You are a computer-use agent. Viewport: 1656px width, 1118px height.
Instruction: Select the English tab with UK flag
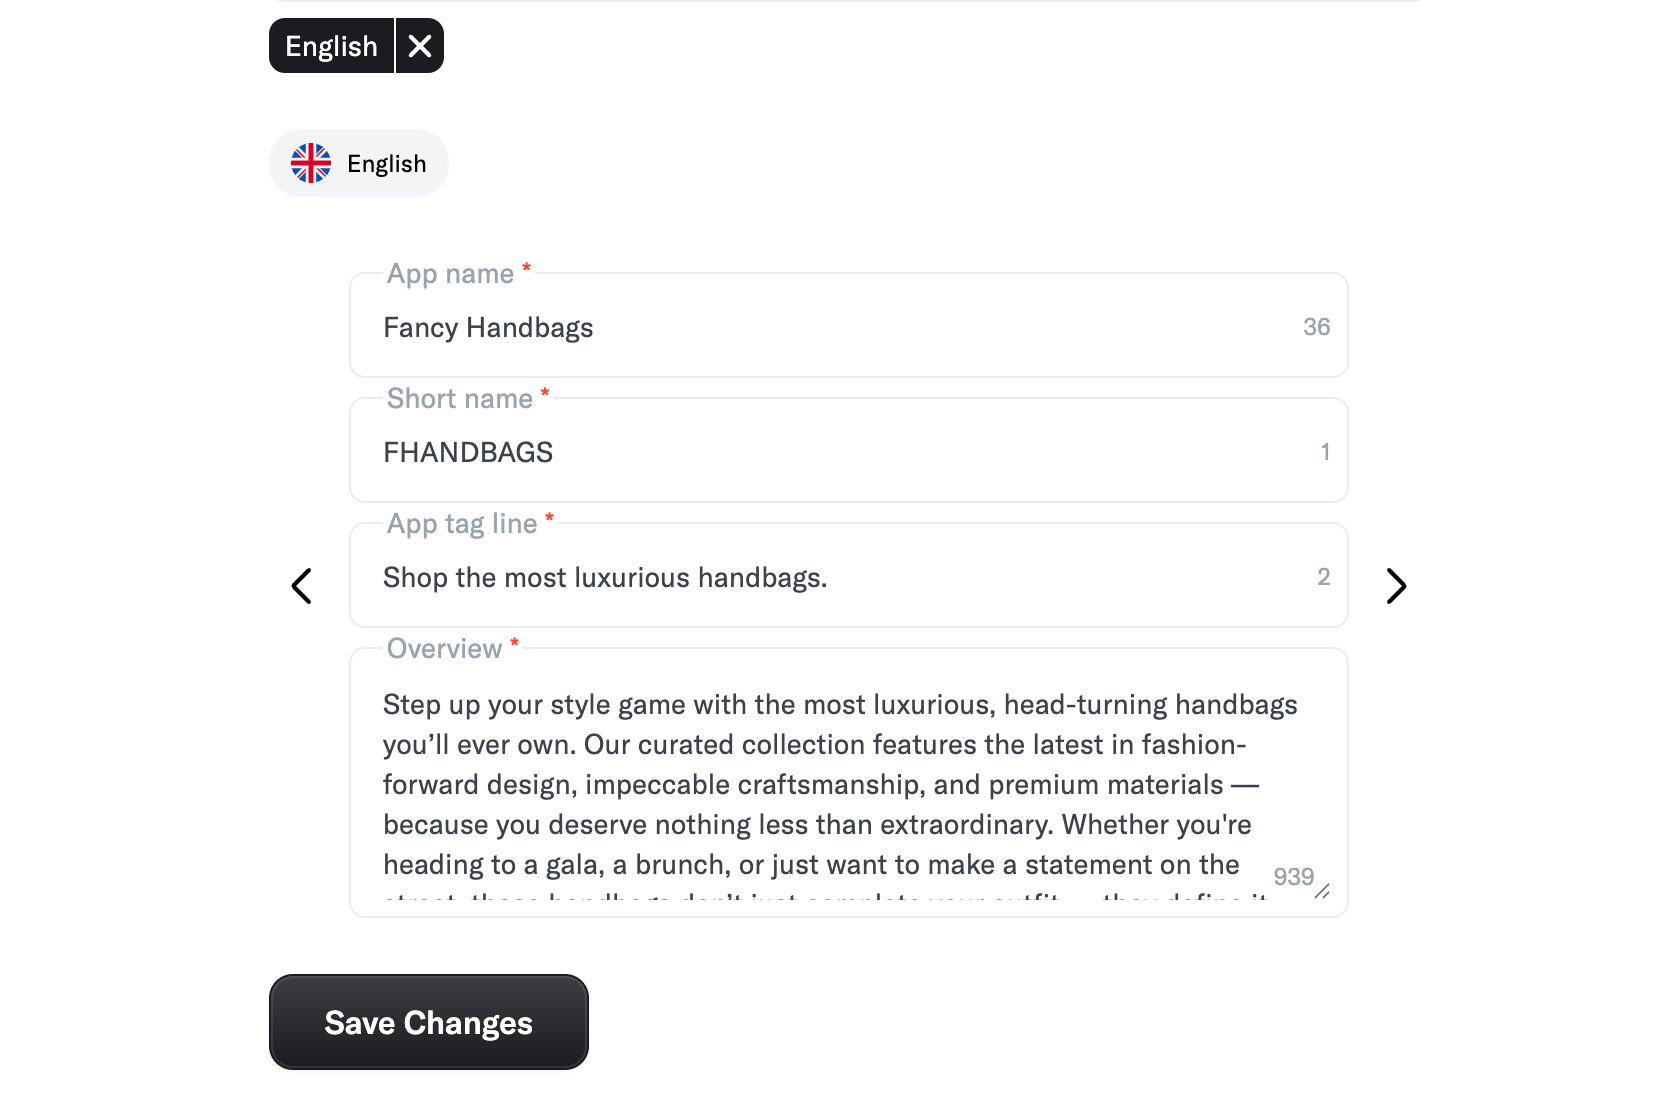click(358, 163)
